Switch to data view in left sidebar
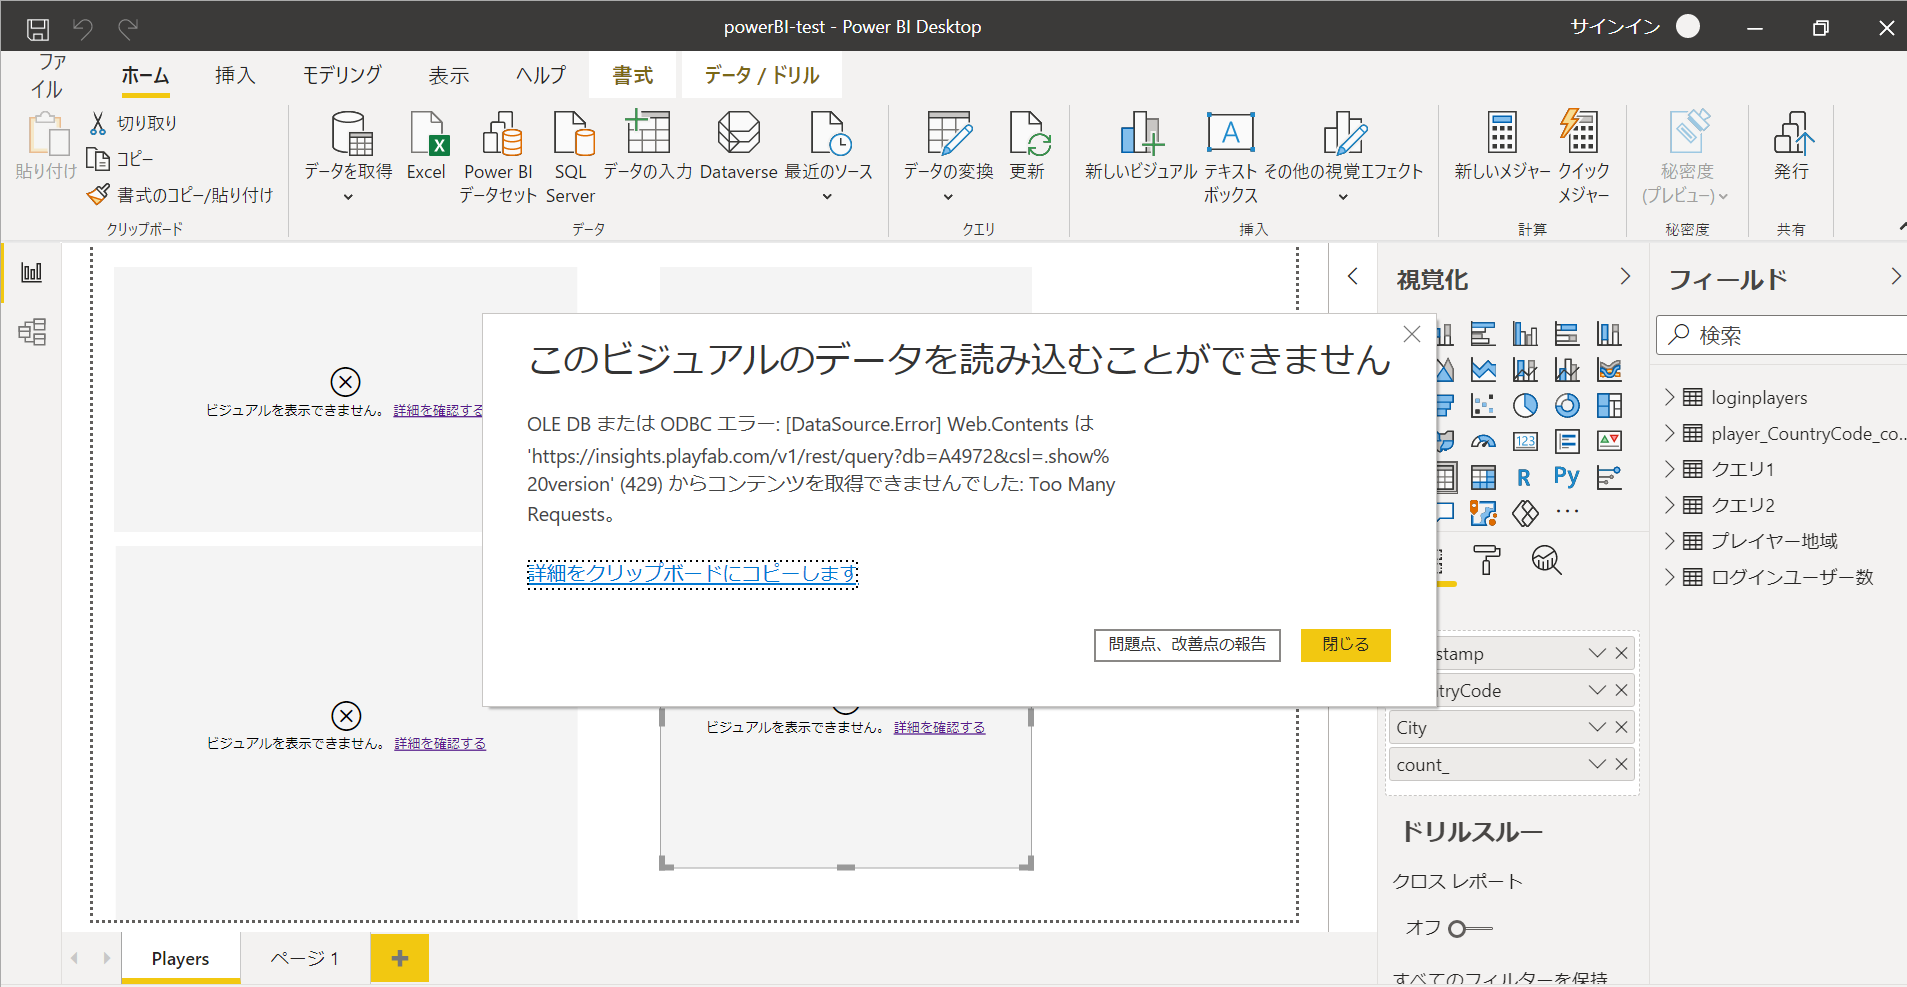 tap(32, 332)
